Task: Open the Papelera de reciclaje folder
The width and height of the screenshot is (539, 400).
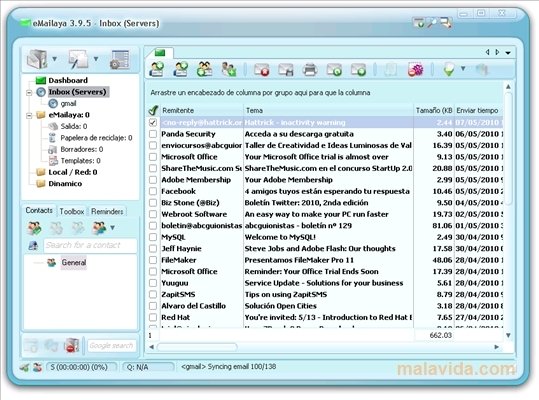Action: point(96,138)
